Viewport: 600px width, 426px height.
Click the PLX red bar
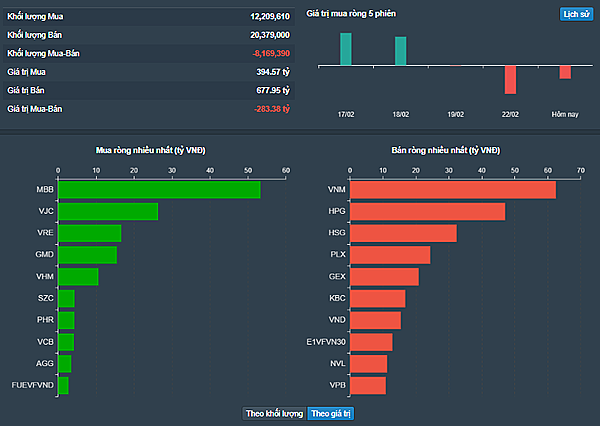pos(390,255)
